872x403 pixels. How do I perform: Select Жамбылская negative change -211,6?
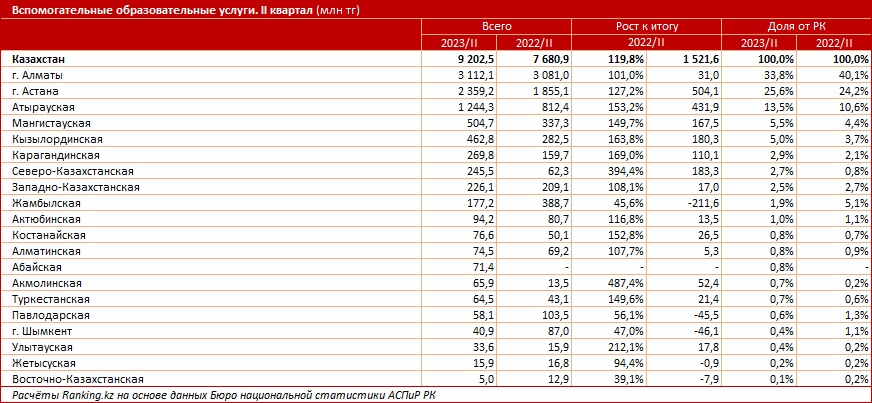point(702,203)
